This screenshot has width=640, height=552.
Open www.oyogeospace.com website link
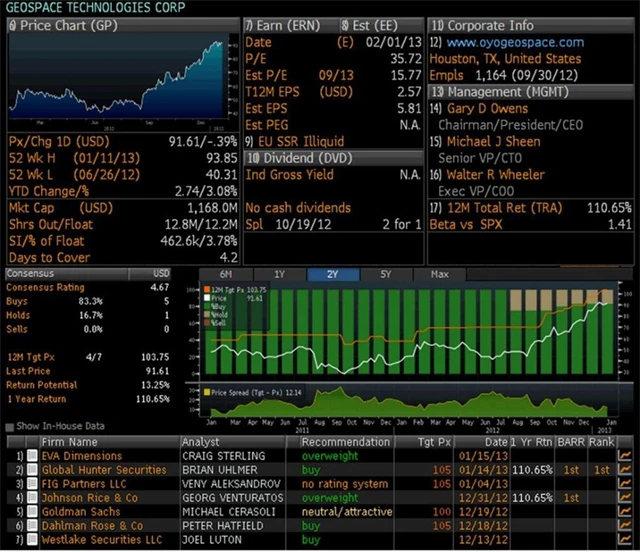(515, 43)
